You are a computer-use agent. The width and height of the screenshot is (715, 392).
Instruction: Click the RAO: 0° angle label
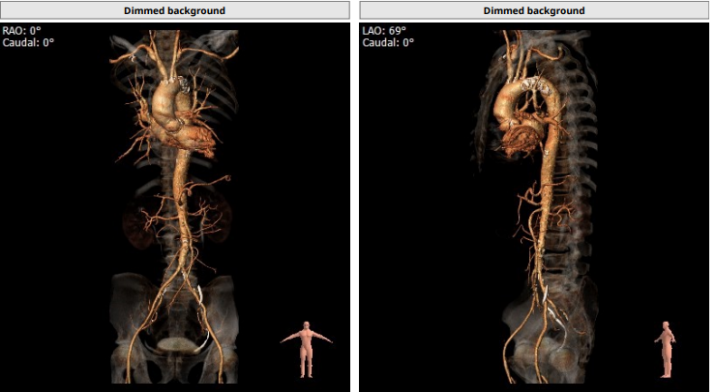point(21,31)
